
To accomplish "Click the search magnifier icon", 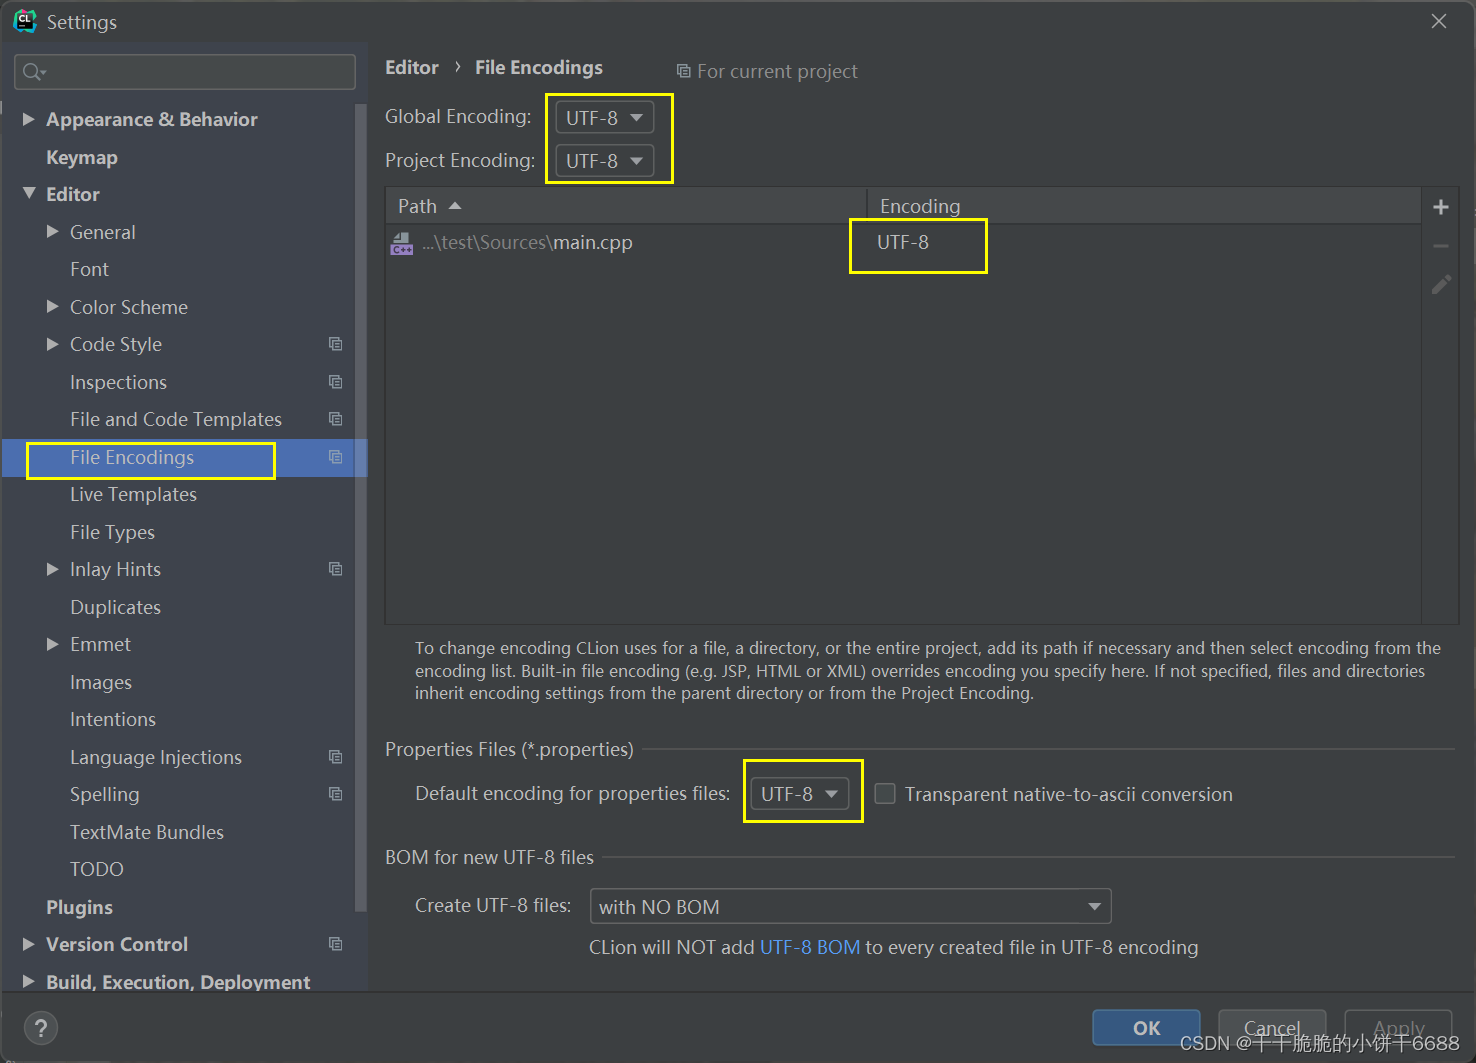I will pyautogui.click(x=32, y=72).
